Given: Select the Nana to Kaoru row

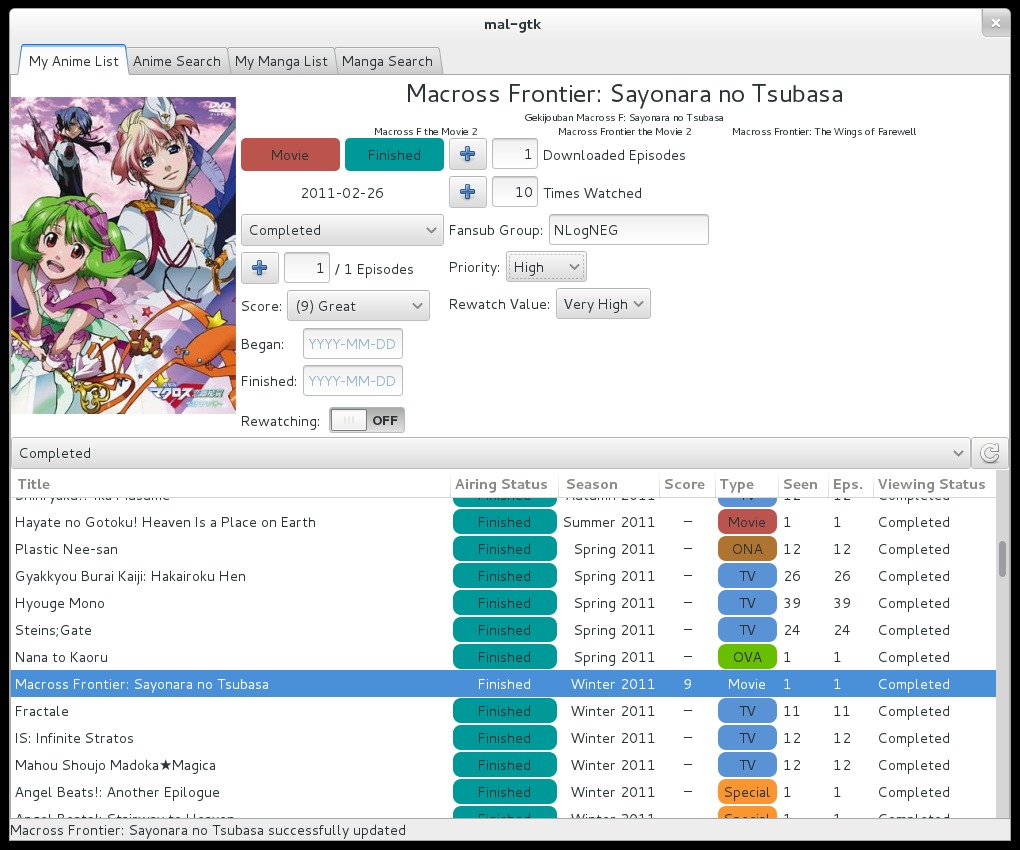Looking at the screenshot, I should pos(503,657).
